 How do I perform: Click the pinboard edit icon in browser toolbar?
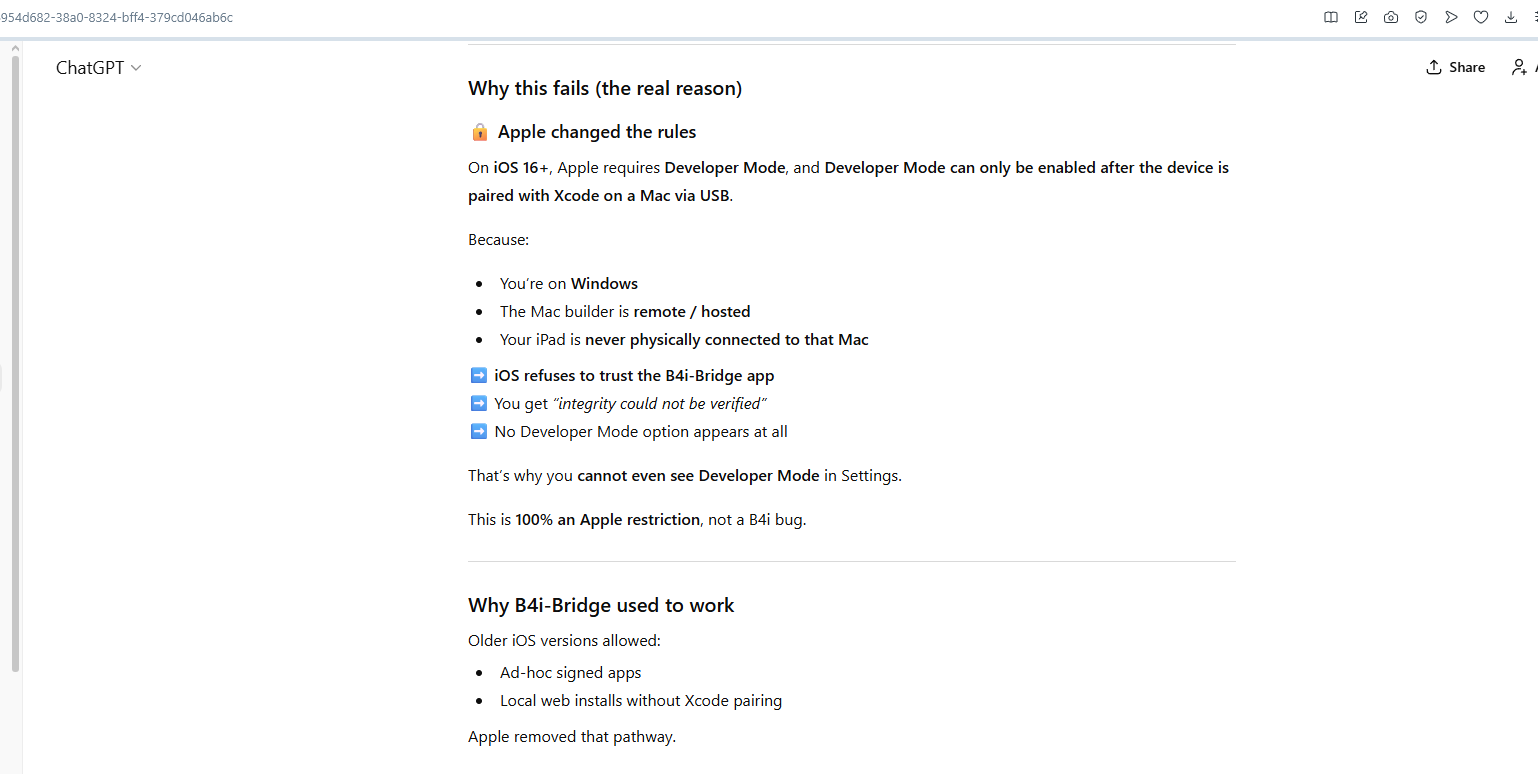(x=1361, y=17)
